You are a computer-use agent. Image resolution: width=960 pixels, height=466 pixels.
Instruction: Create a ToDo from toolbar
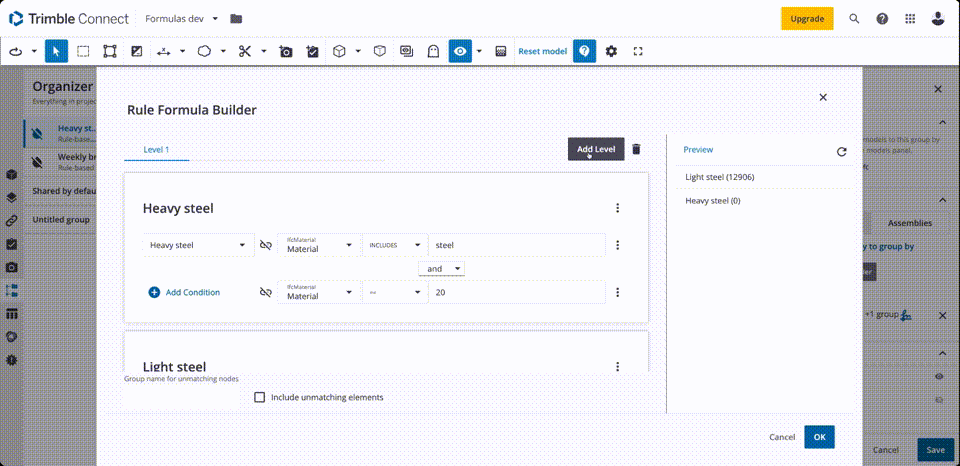313,51
